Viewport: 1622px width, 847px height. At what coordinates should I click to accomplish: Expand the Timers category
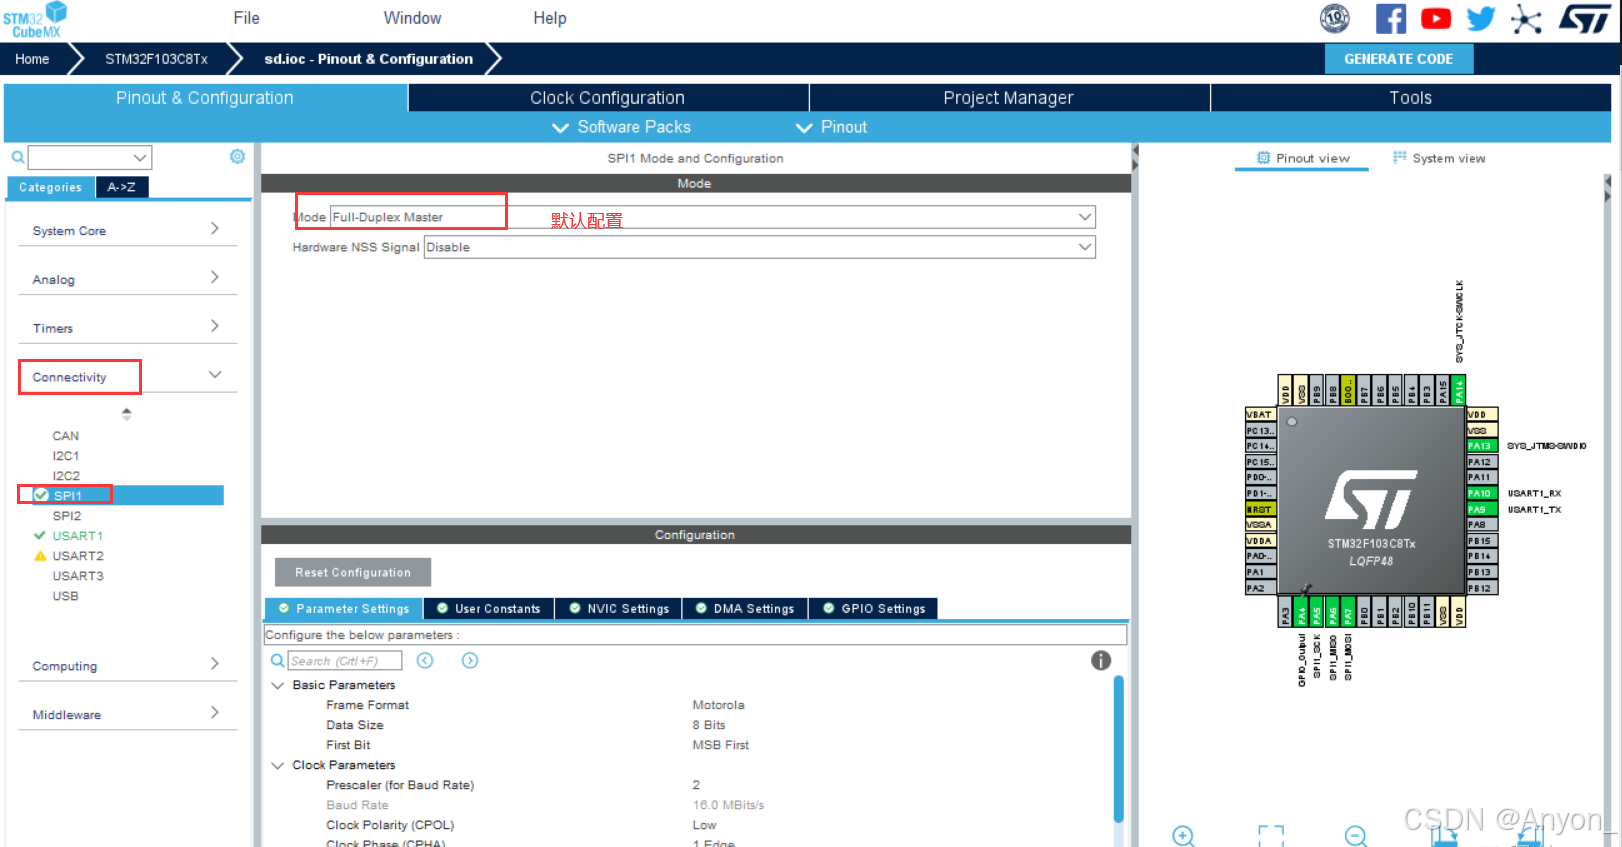[x=127, y=328]
